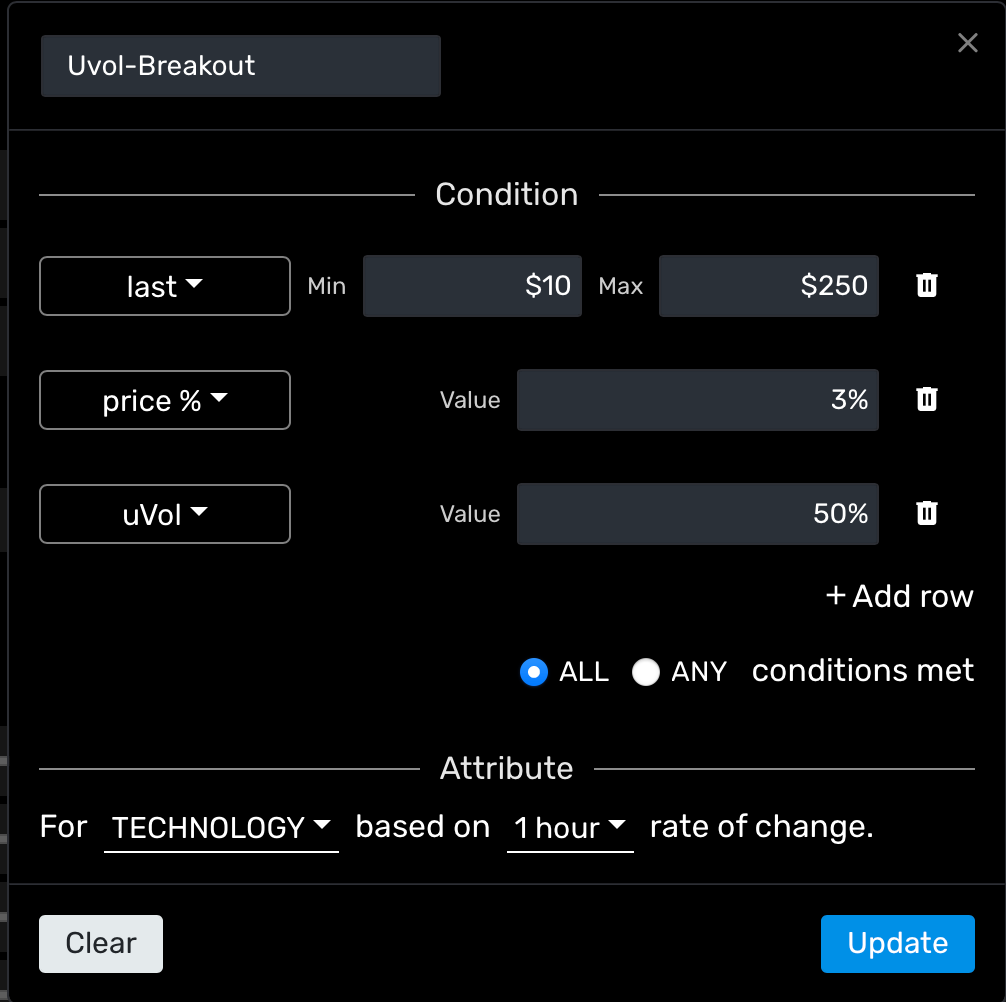The height and width of the screenshot is (1002, 1006).
Task: Expand the TECHNOLOGY sector dropdown
Action: (x=221, y=828)
